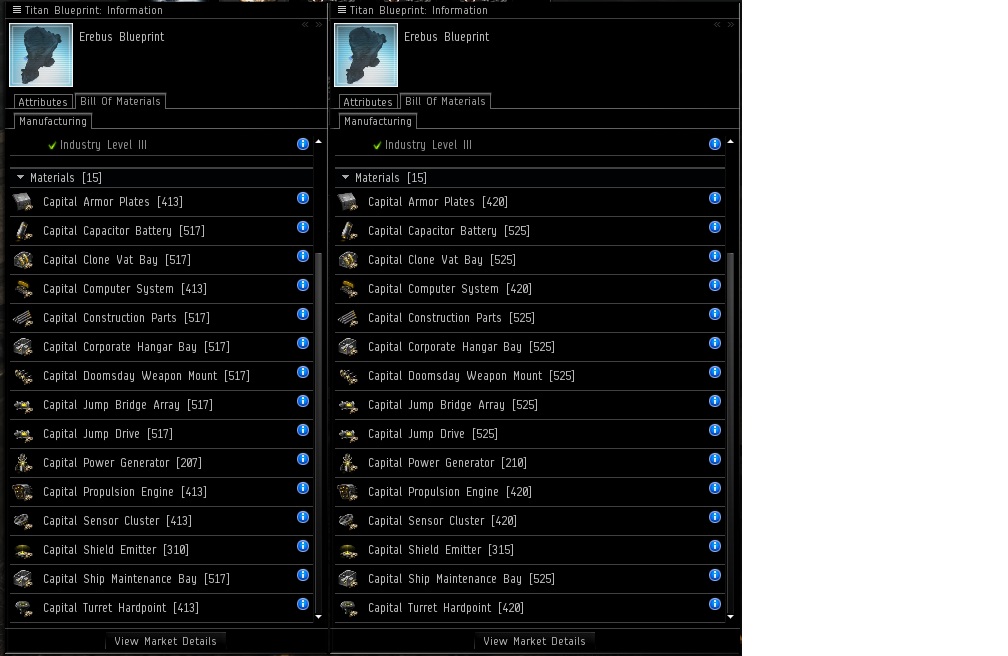Click View Market Details in right window
The width and height of the screenshot is (1008, 656).
pos(534,641)
